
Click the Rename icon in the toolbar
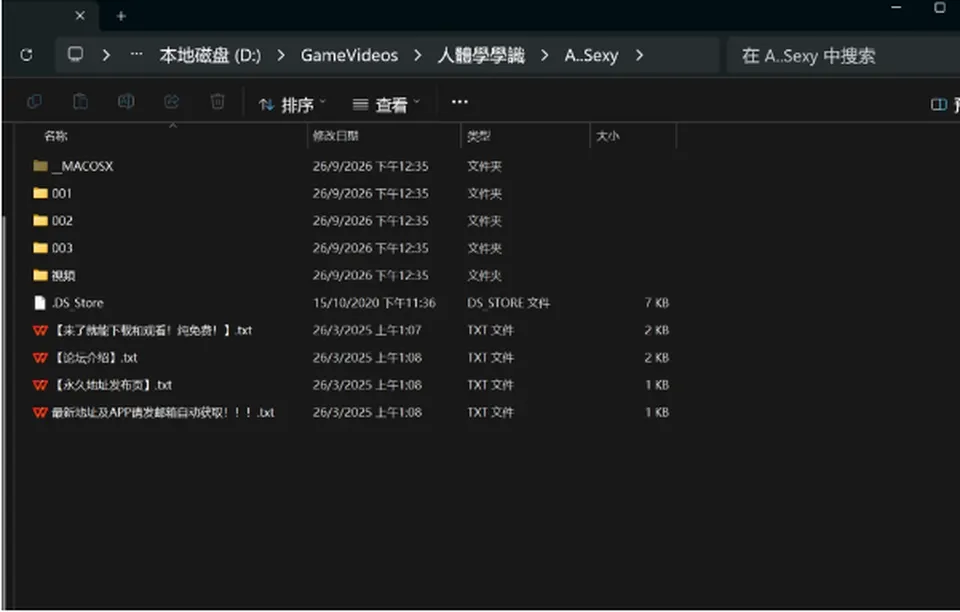pos(126,102)
